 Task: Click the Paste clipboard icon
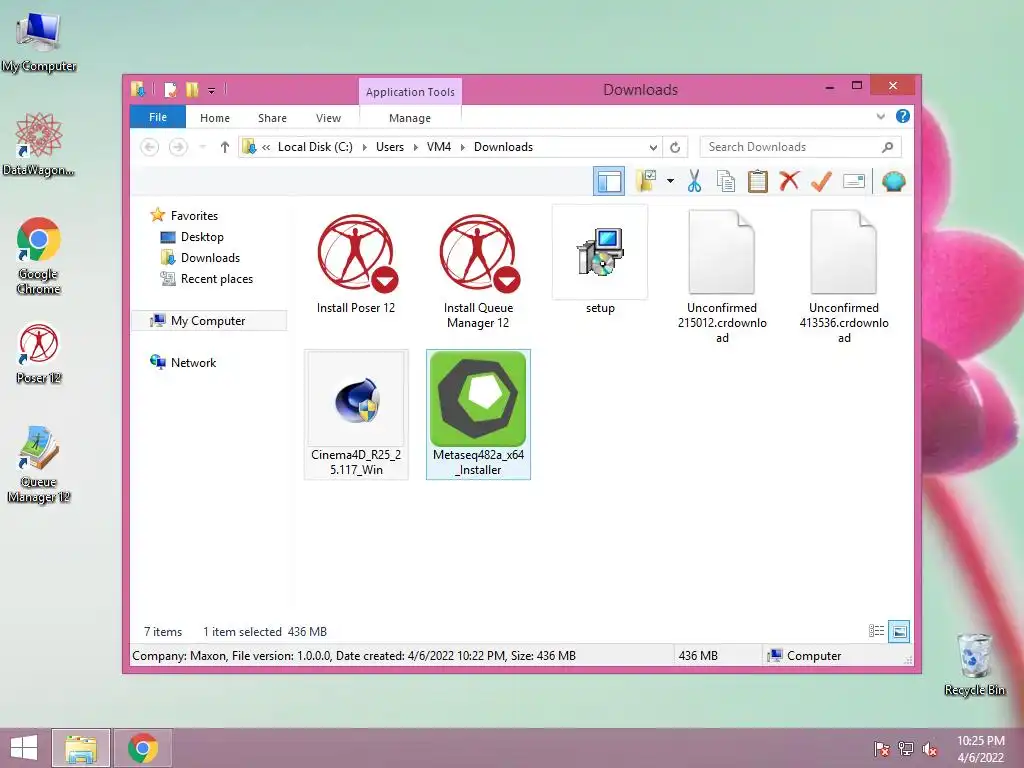click(758, 181)
